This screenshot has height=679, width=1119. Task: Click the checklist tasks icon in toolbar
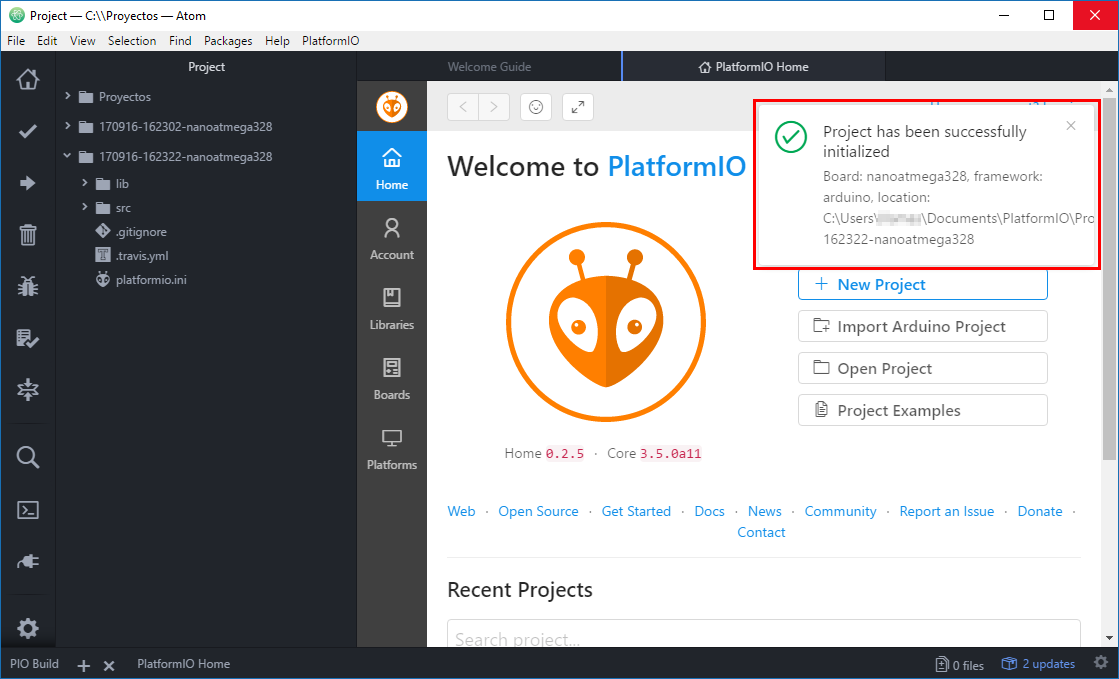(28, 338)
